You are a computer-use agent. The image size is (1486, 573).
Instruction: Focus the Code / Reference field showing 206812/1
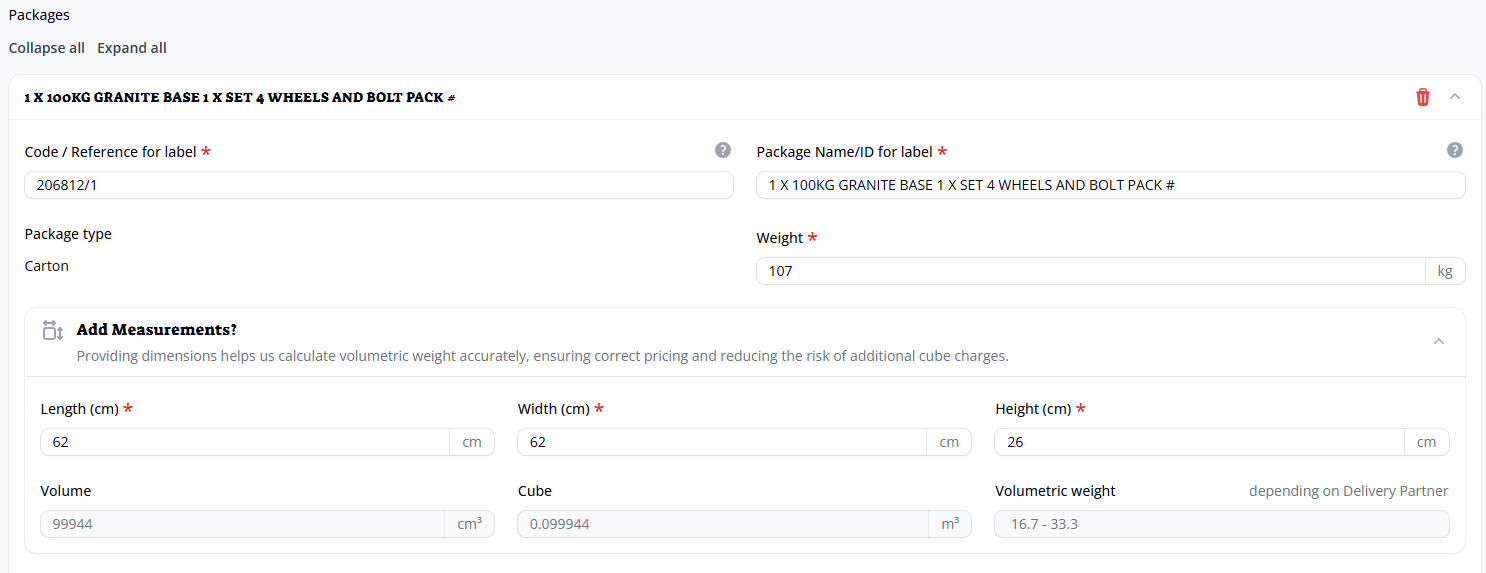point(378,185)
